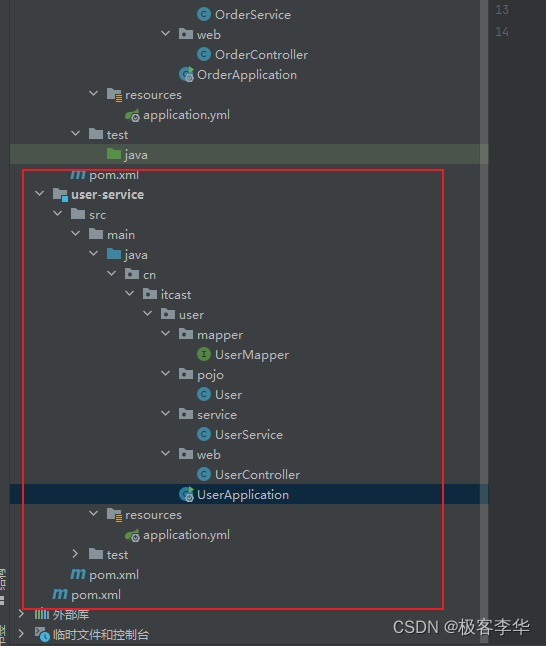Image resolution: width=546 pixels, height=646 pixels.
Task: Click the 外部库 external libraries icon
Action: 42,614
